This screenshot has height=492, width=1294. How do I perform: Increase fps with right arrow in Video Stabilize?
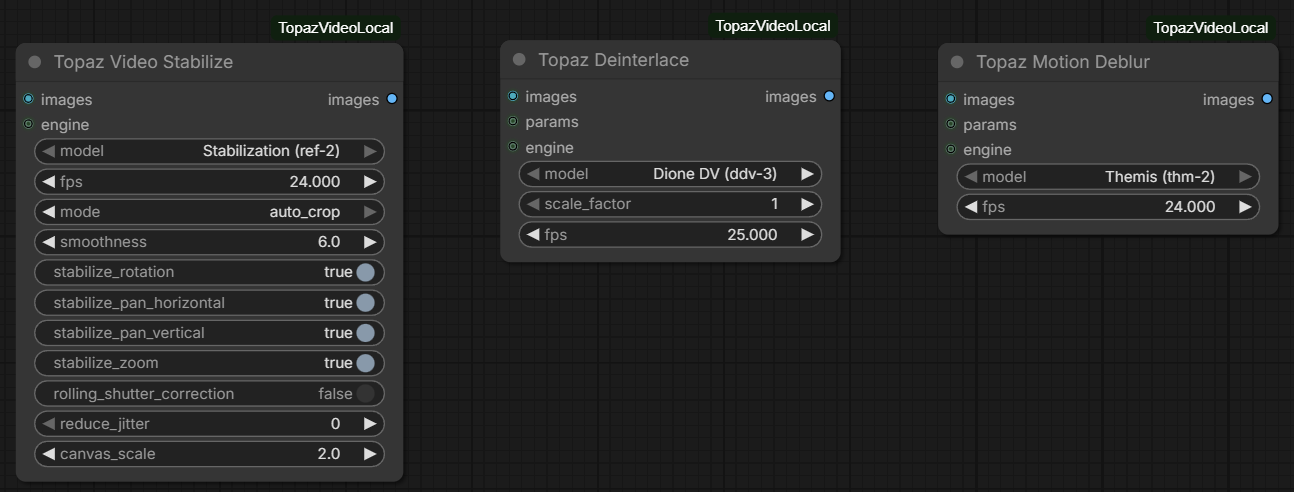click(x=370, y=181)
